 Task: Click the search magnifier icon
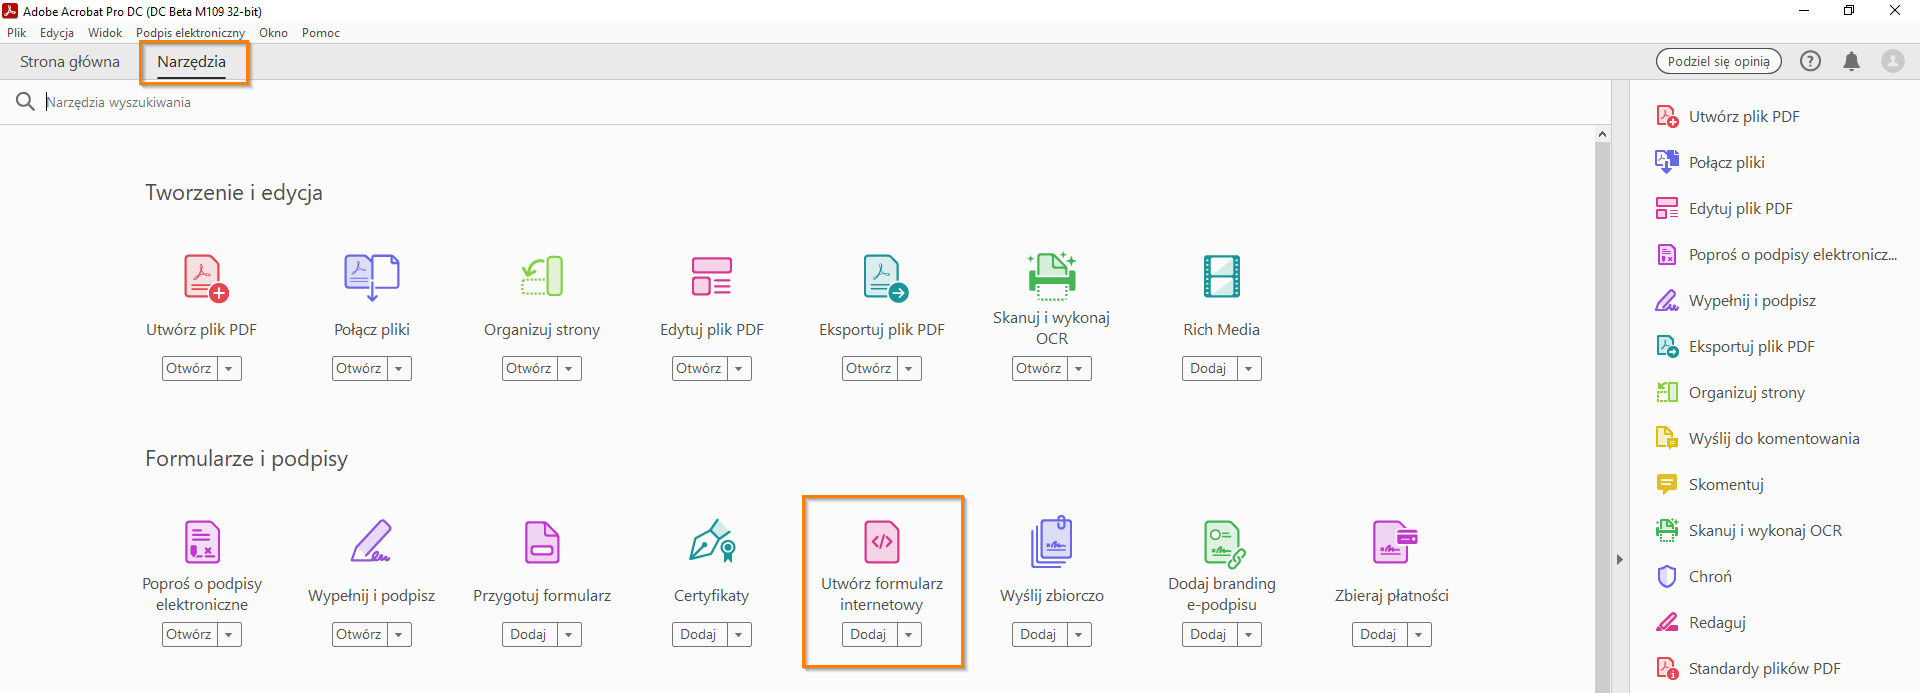pos(25,102)
